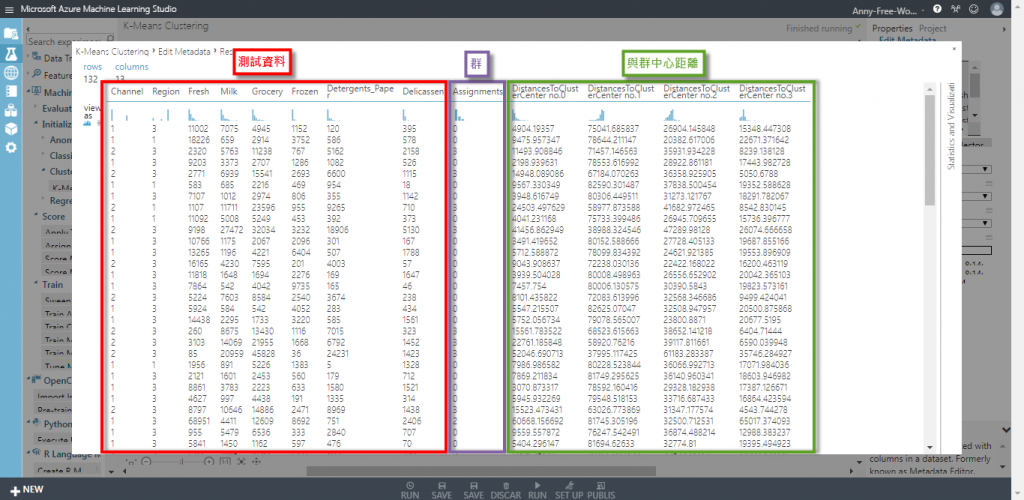This screenshot has height=500, width=1024.
Task: Open Datasets cylinders icon in sidebar
Action: [x=10, y=110]
